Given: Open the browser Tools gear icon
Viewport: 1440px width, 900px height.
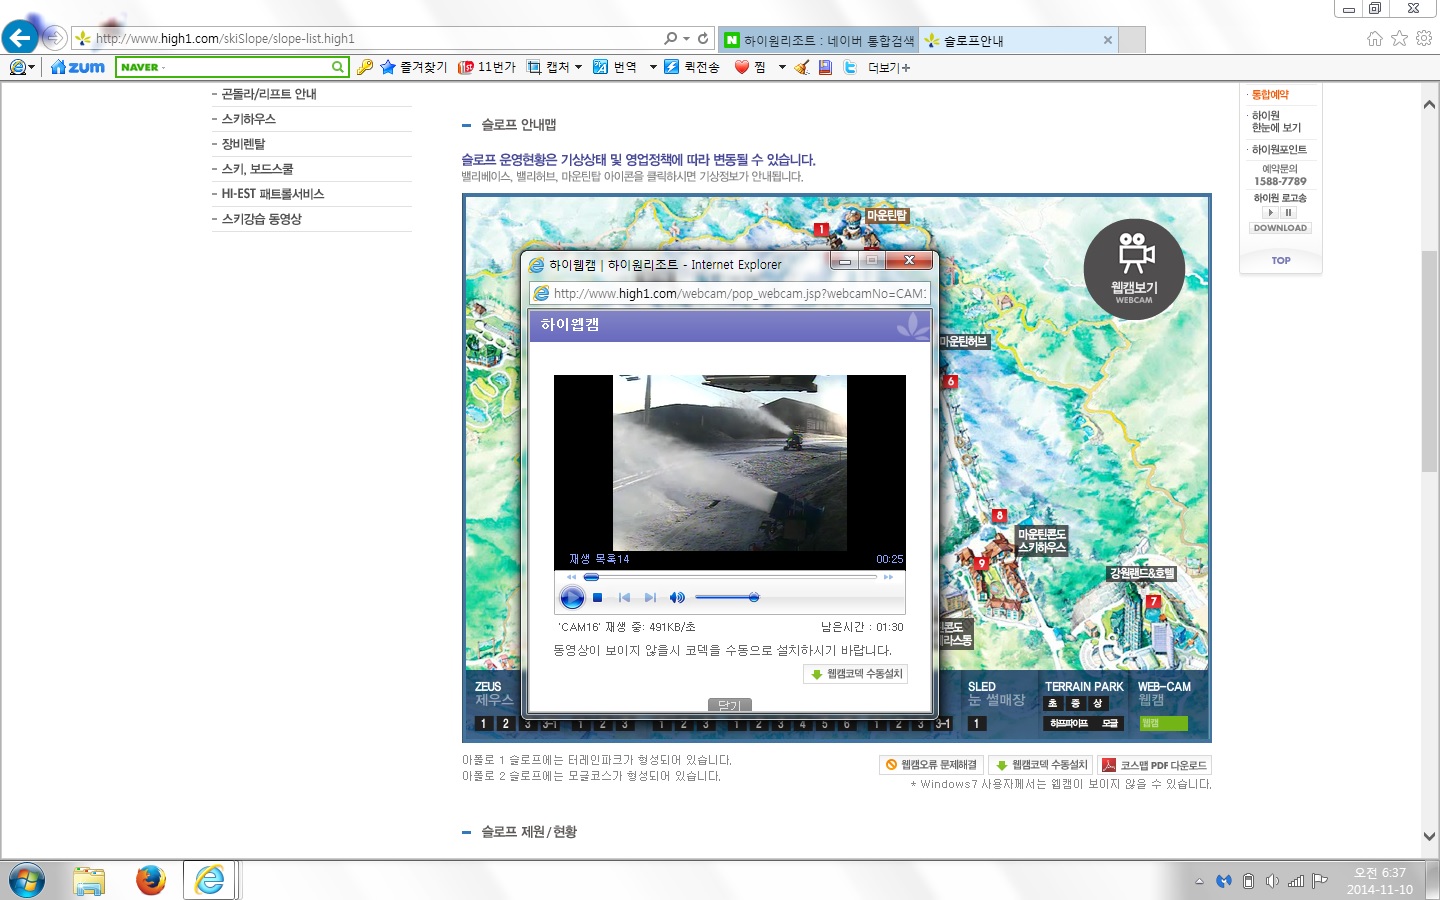Looking at the screenshot, I should click(x=1424, y=38).
